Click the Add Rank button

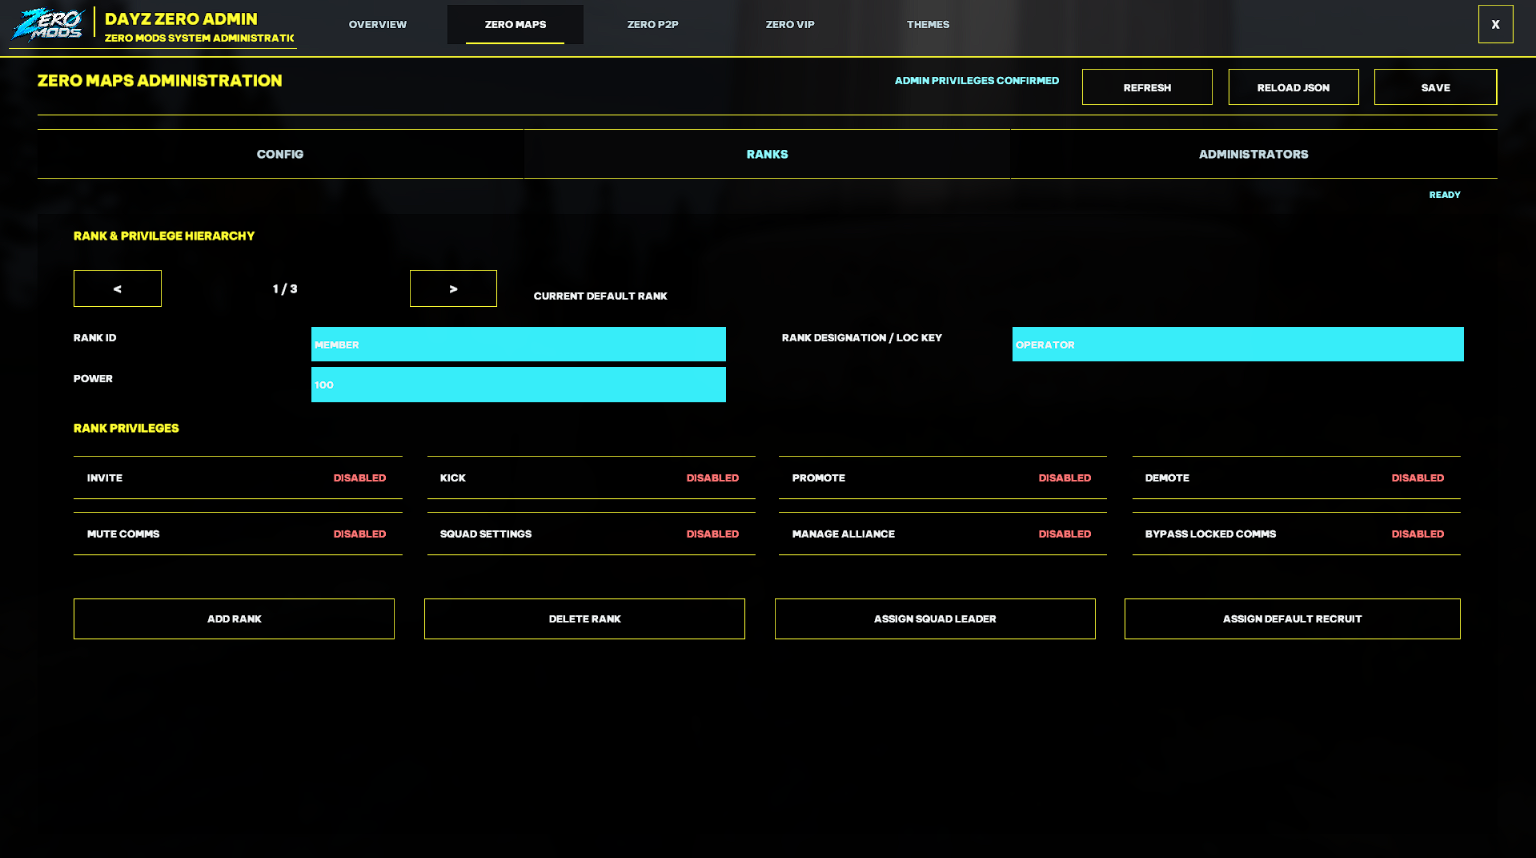tap(234, 619)
